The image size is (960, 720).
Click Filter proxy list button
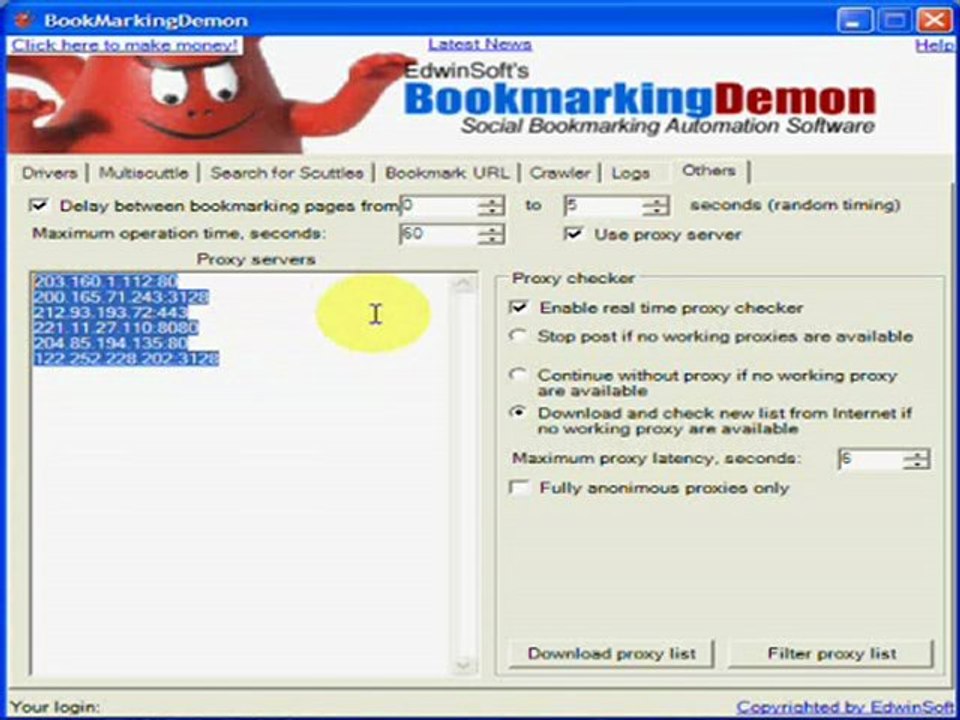(831, 653)
